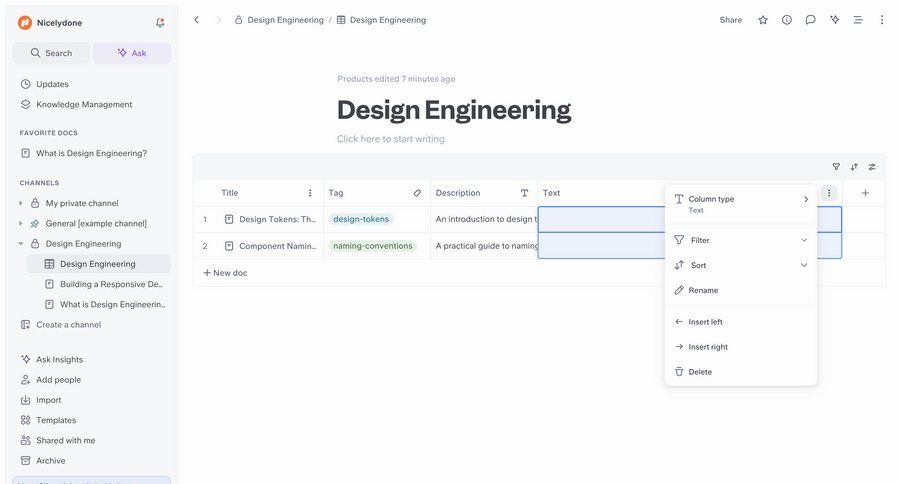Screen dimensions: 900x484
Task: Click the AI sparkle icon in header
Action: (834, 20)
